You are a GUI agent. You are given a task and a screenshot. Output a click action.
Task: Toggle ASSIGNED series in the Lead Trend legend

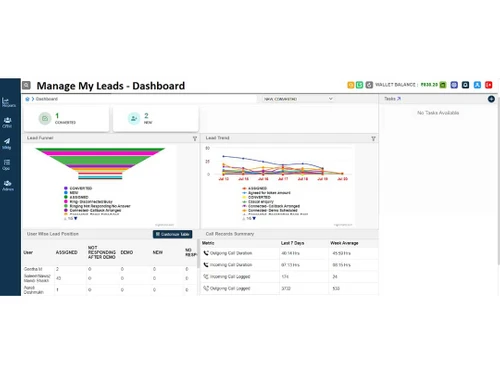(255, 188)
